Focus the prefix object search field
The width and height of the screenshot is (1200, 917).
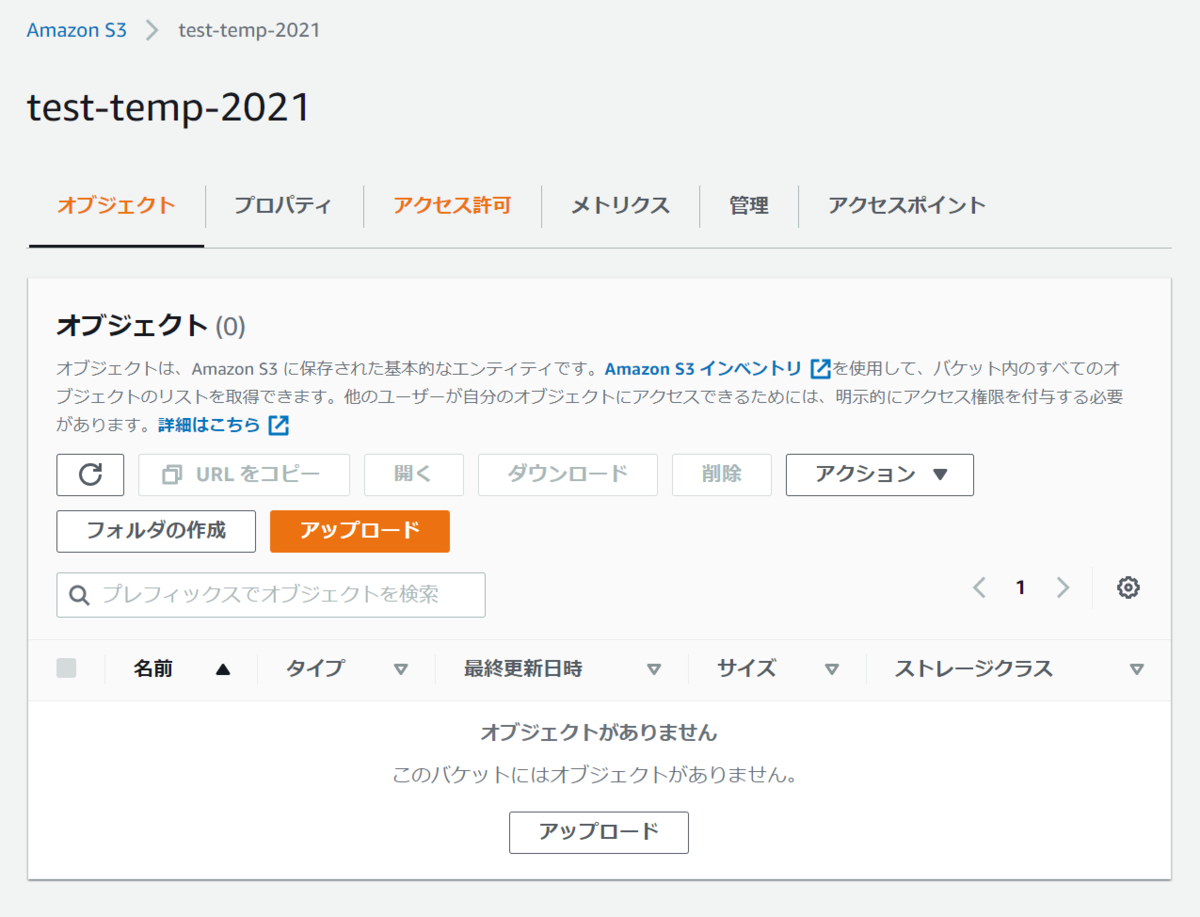(x=271, y=595)
